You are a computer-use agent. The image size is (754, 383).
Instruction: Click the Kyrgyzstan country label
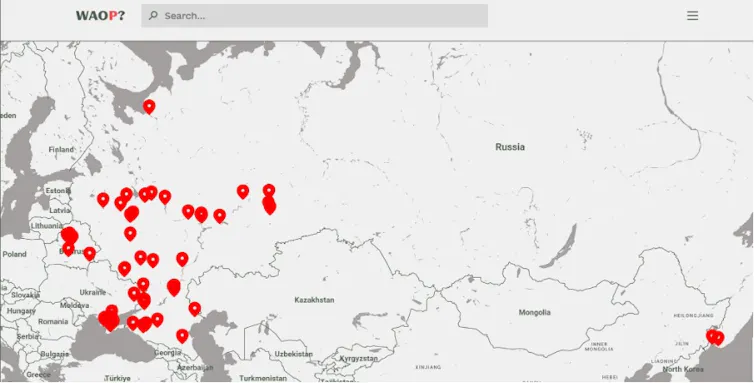tap(359, 358)
